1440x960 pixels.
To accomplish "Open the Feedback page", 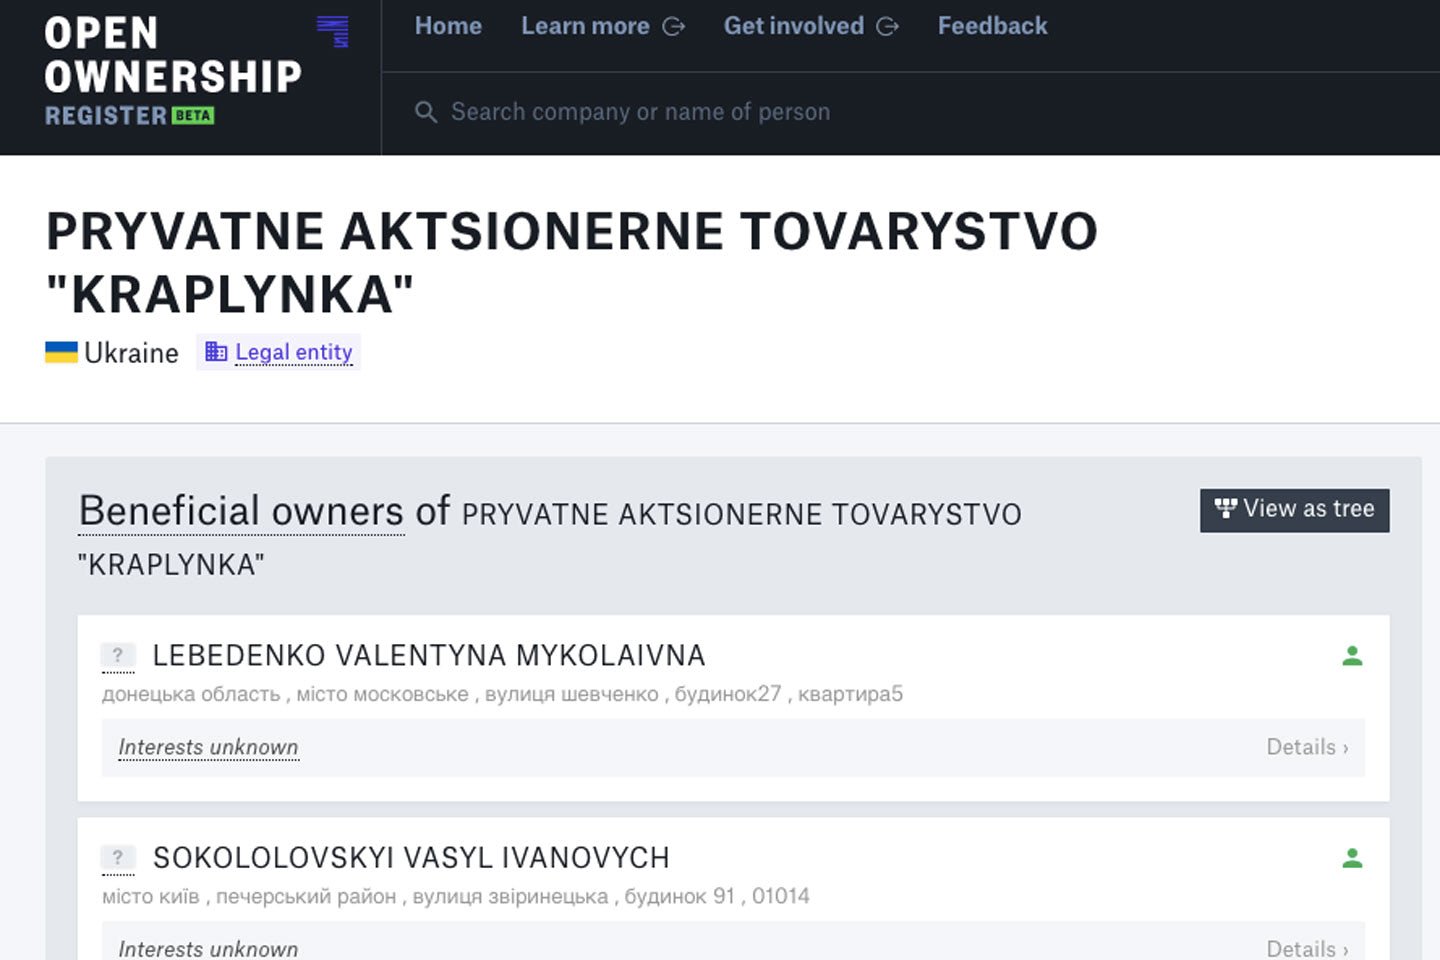I will click(x=992, y=26).
